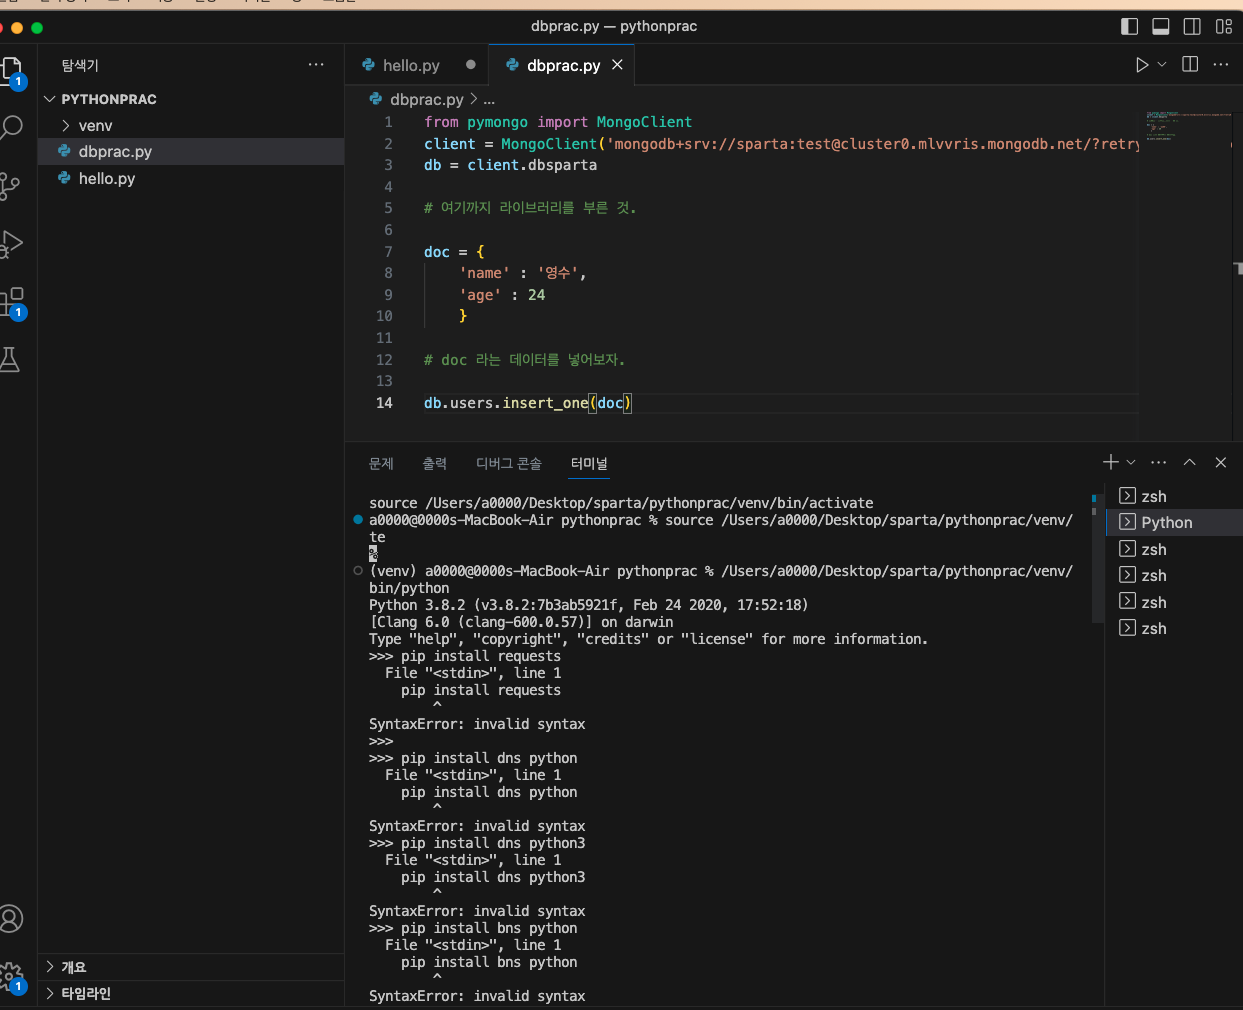Click the 'name' key on line 8
The height and width of the screenshot is (1010, 1243).
[x=484, y=273]
